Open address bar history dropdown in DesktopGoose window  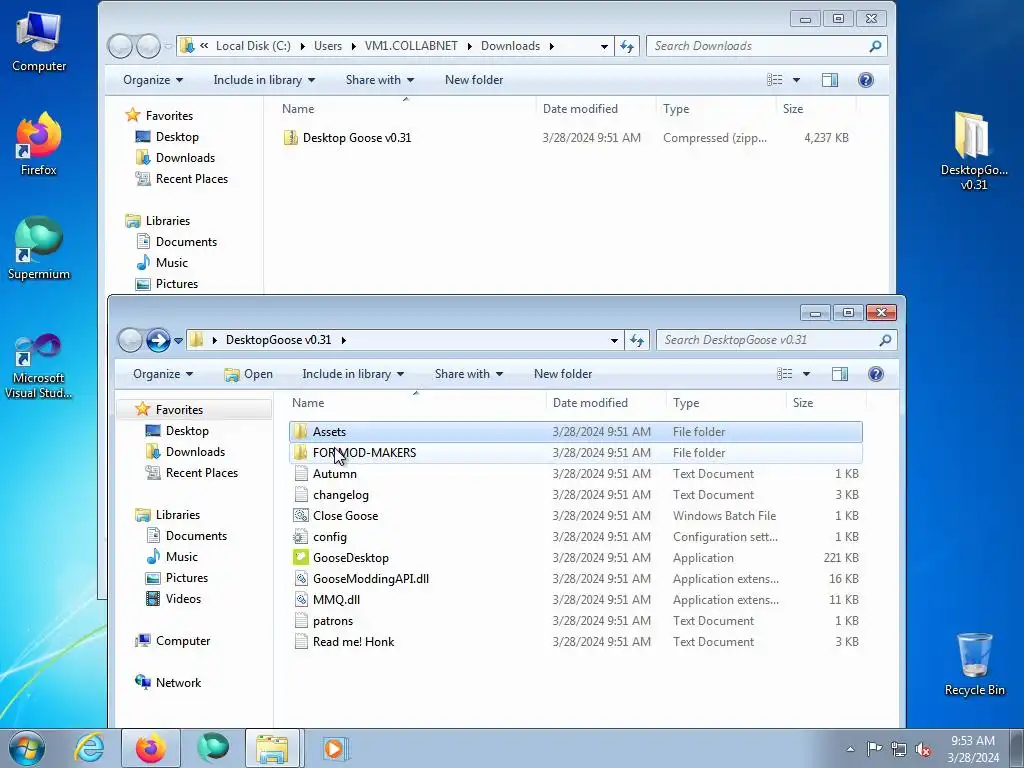(x=614, y=340)
